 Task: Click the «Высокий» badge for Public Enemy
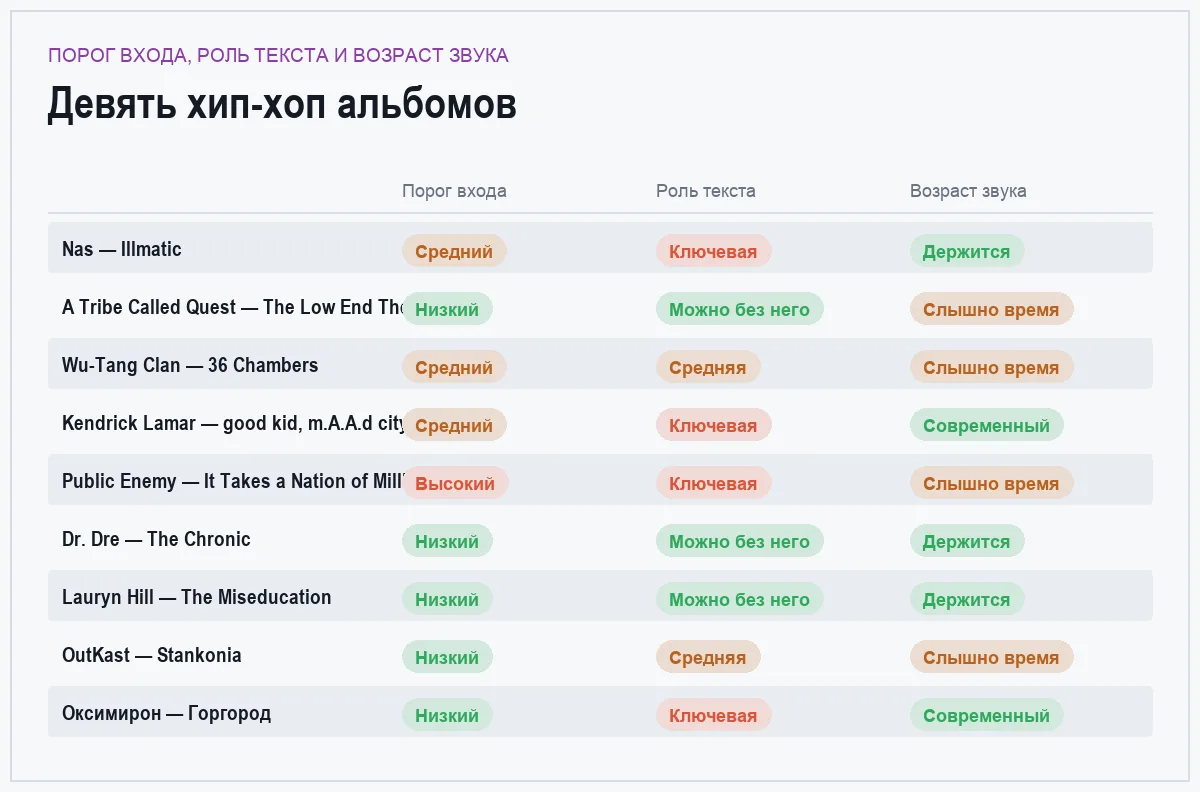[455, 483]
